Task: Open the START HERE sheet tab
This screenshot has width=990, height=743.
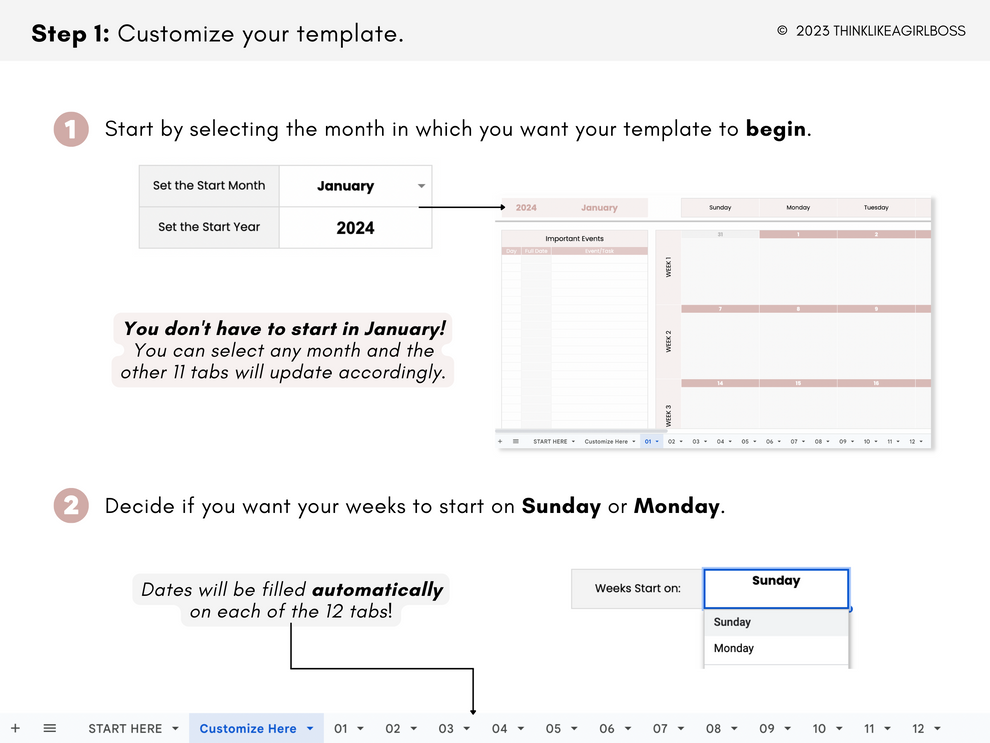Action: point(124,729)
